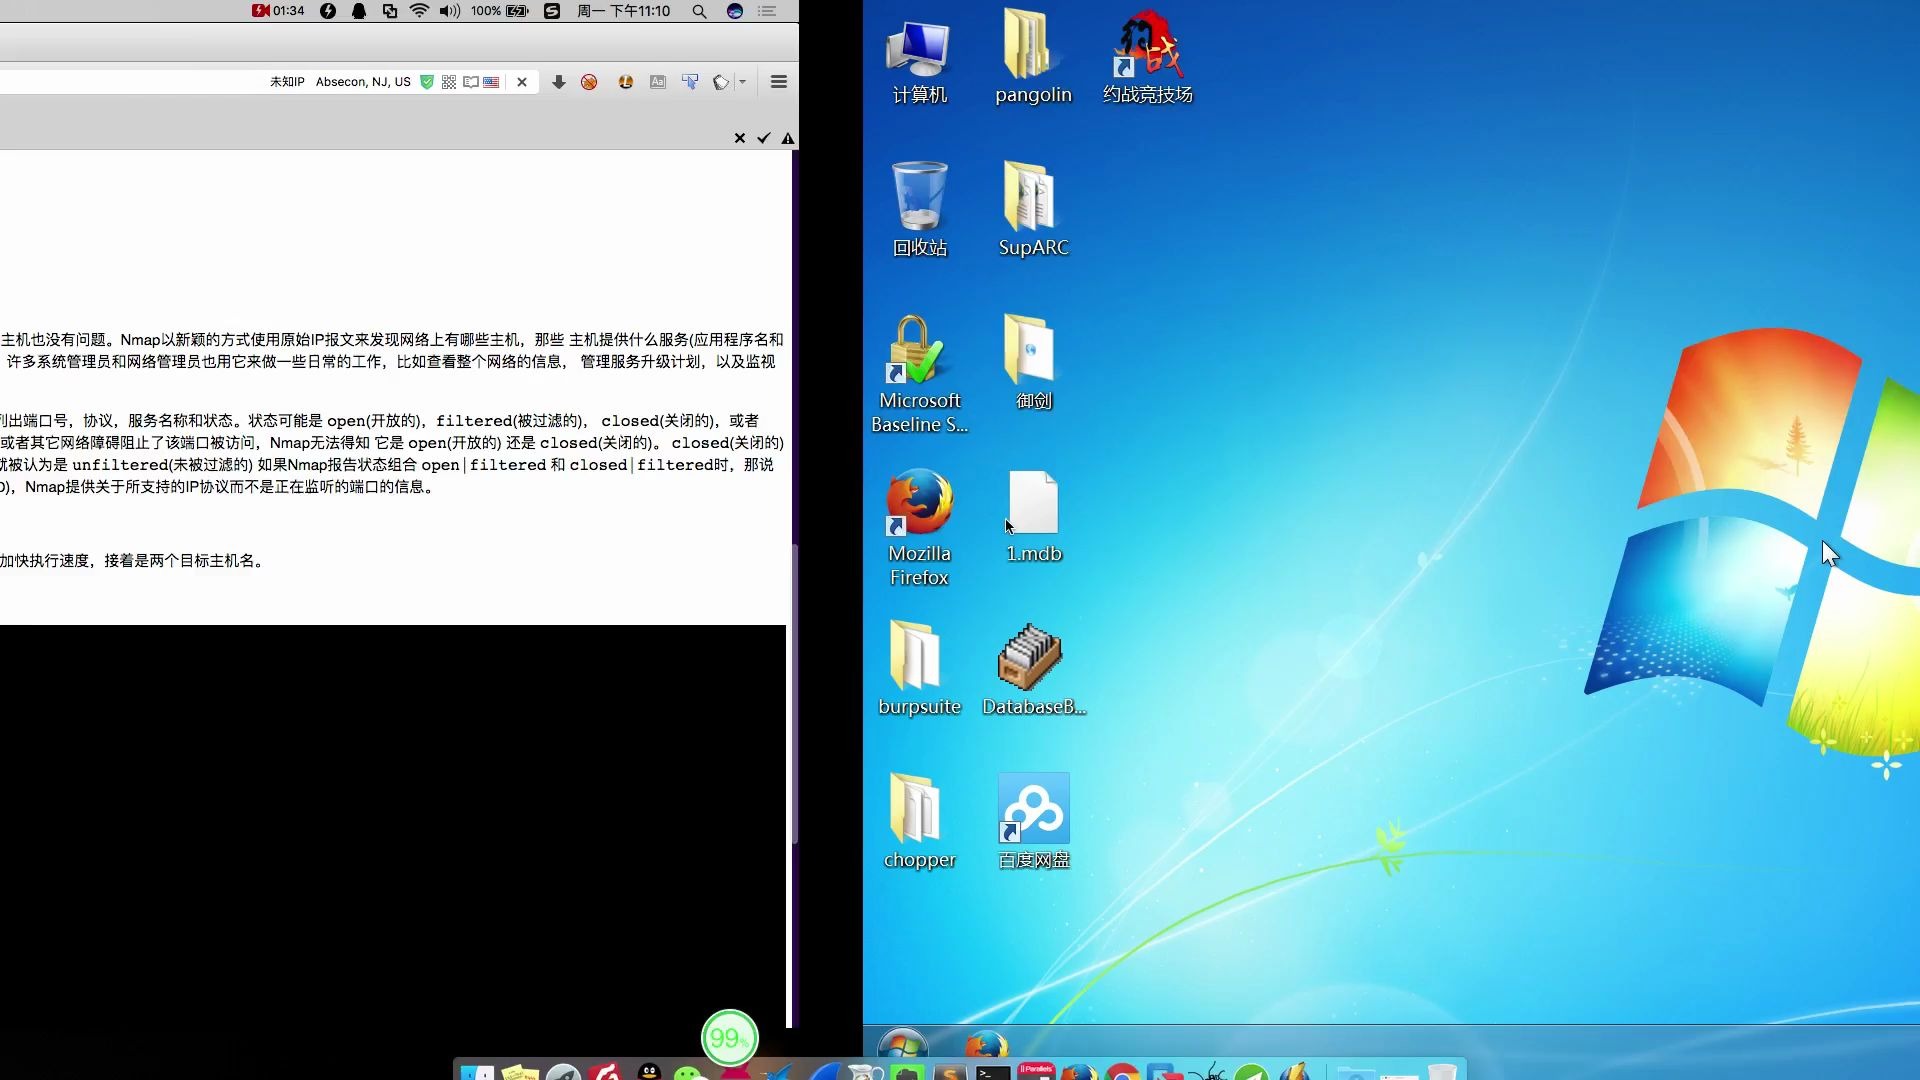The image size is (1920, 1080).
Task: Click the checkmark icon under the toolbar
Action: pos(764,138)
